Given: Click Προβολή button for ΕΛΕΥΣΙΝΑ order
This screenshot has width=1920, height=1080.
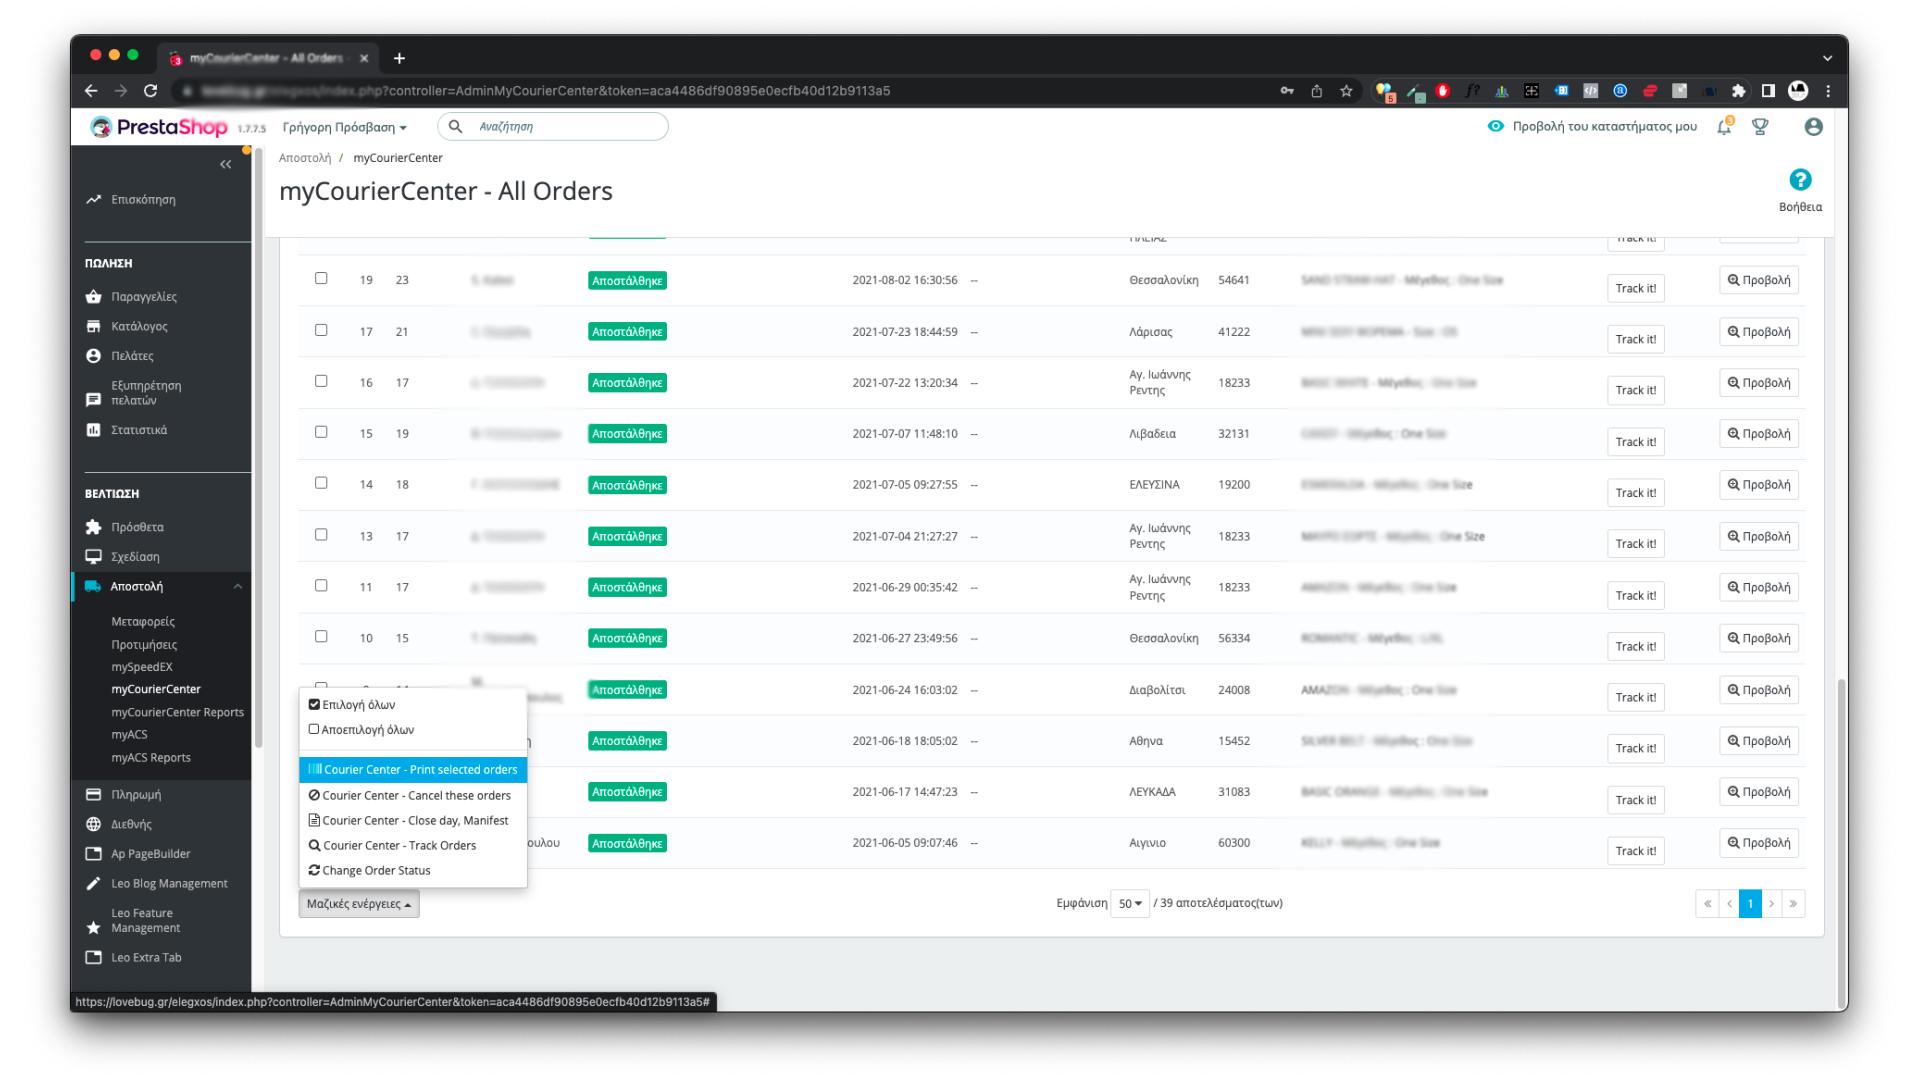Looking at the screenshot, I should pyautogui.click(x=1758, y=485).
